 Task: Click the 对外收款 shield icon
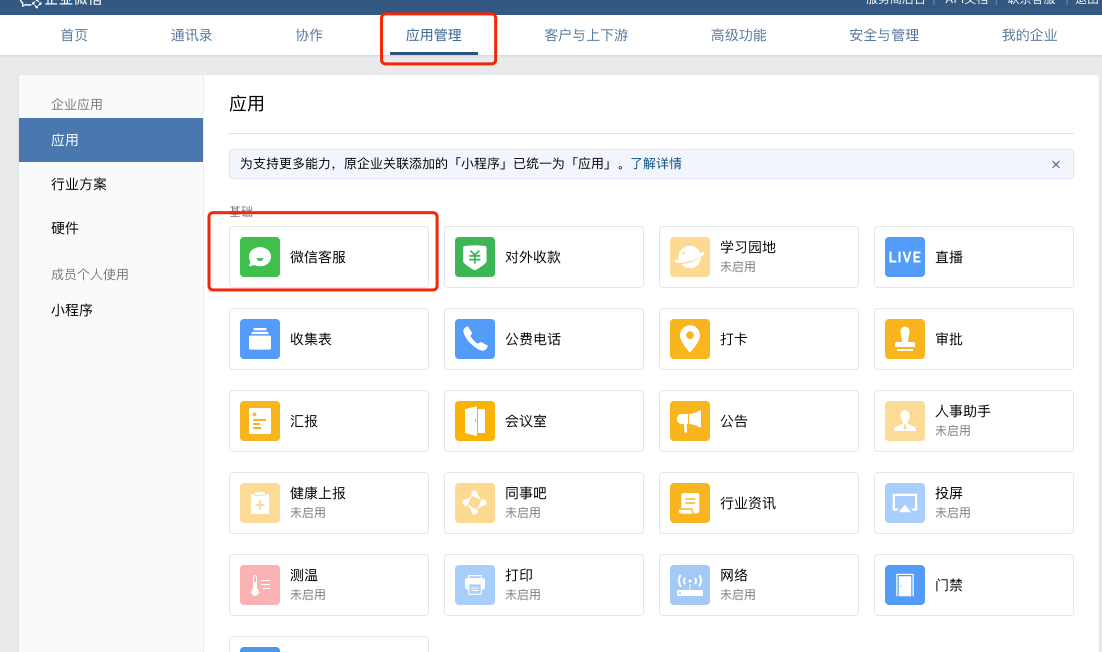pos(475,257)
